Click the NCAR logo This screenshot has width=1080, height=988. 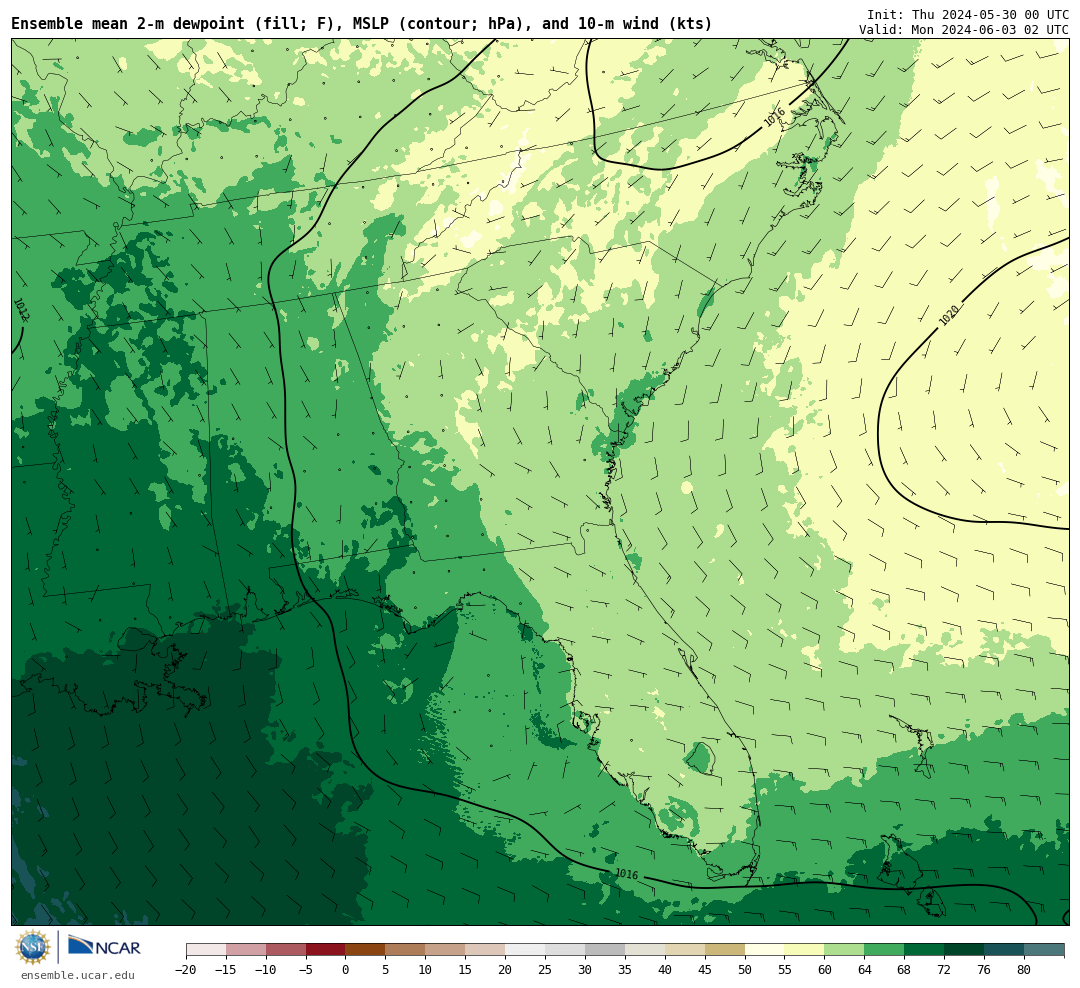pos(104,948)
